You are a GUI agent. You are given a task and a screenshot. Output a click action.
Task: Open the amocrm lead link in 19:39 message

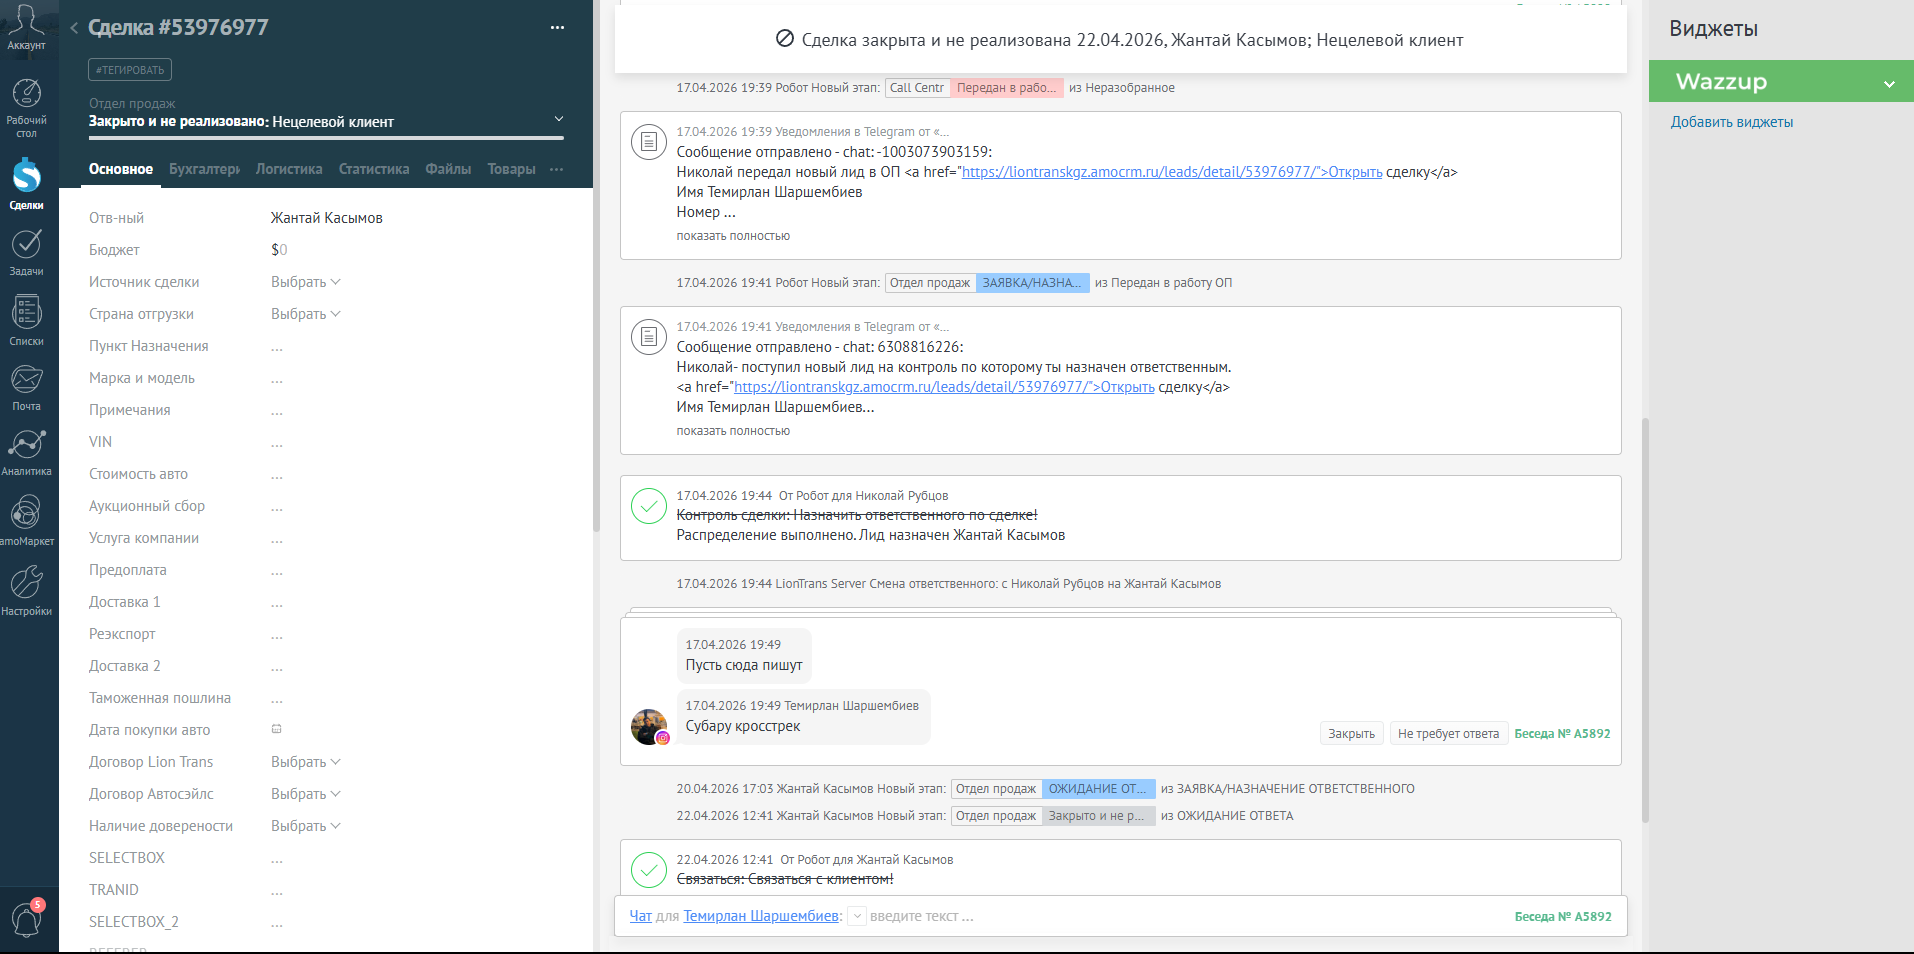(x=1172, y=172)
